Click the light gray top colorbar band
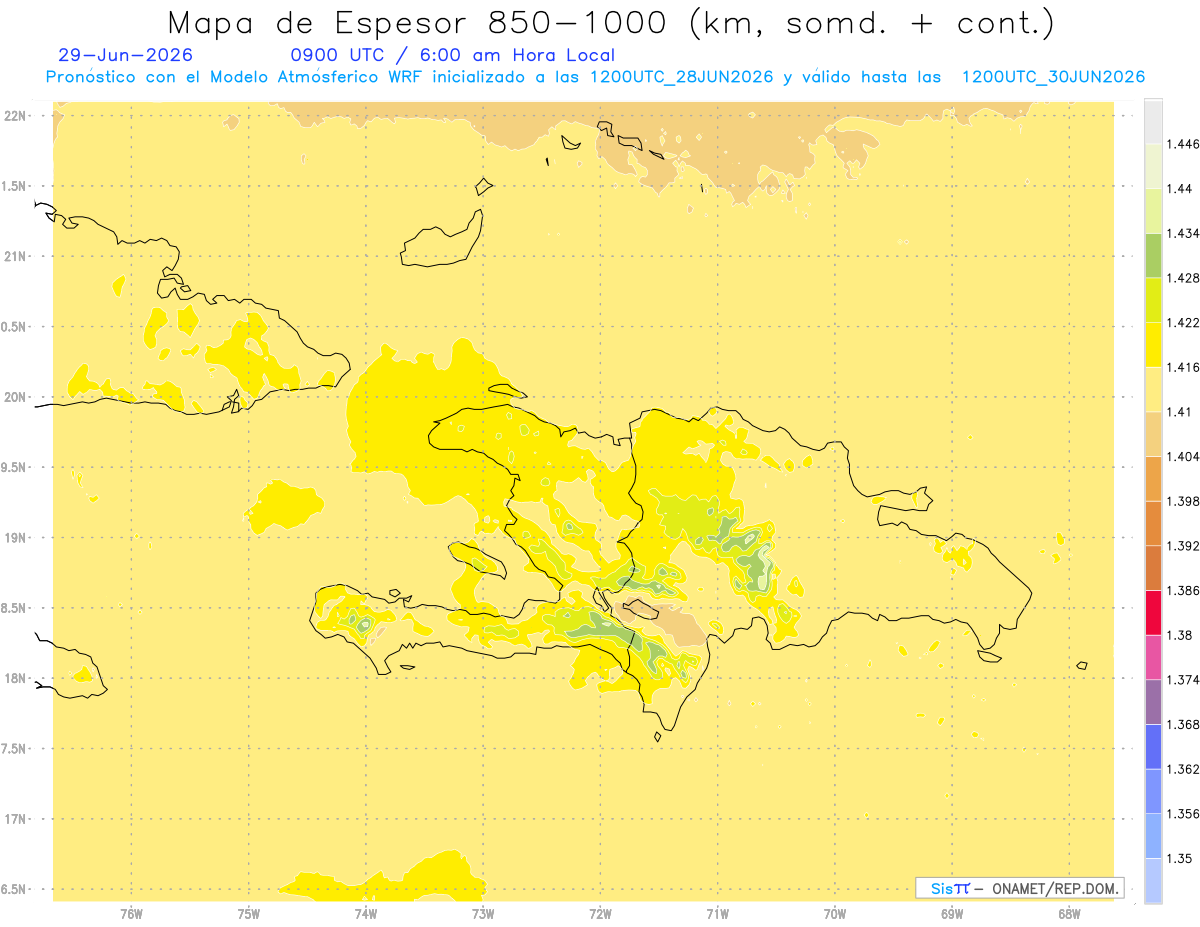This screenshot has height=927, width=1200. click(1153, 121)
